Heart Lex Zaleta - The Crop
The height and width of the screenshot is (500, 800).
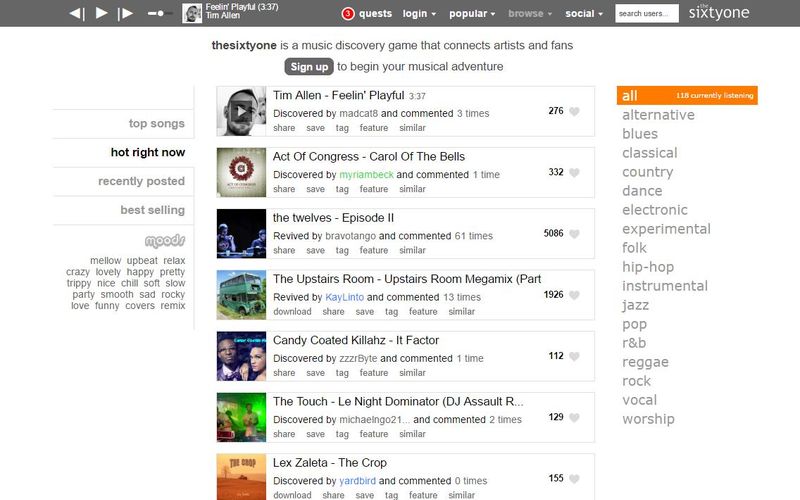574,479
